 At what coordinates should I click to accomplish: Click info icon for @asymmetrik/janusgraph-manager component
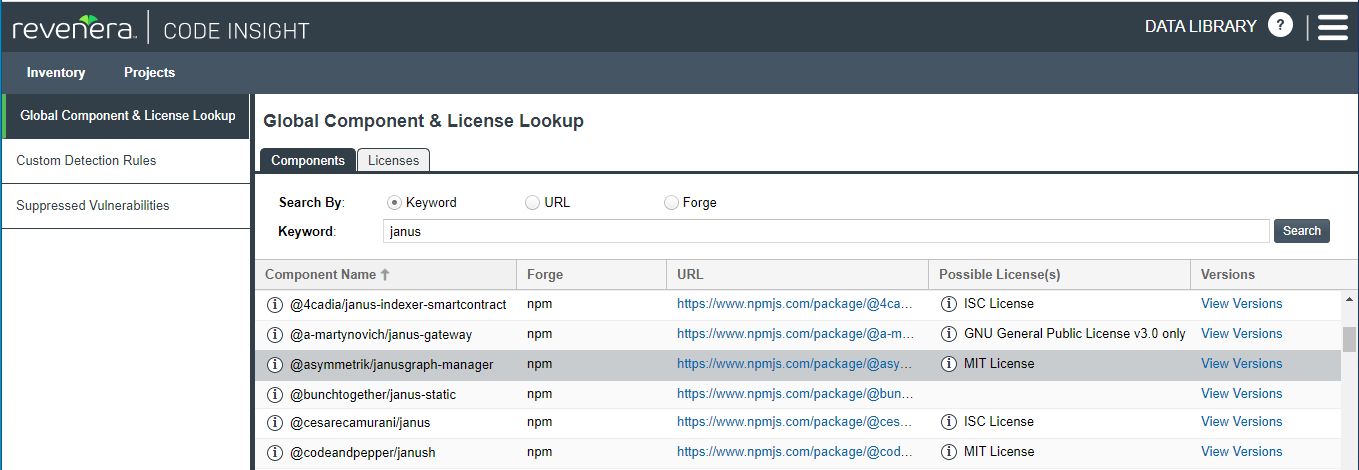pyautogui.click(x=275, y=364)
